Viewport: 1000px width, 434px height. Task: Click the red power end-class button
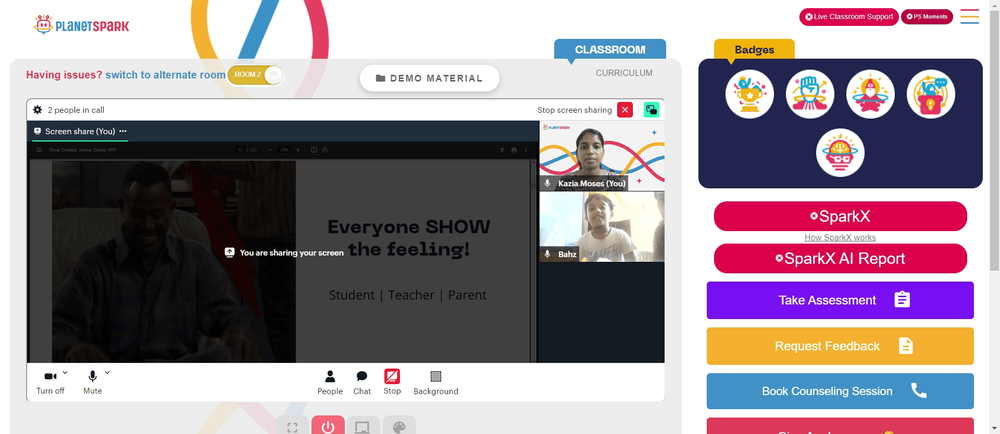point(328,426)
